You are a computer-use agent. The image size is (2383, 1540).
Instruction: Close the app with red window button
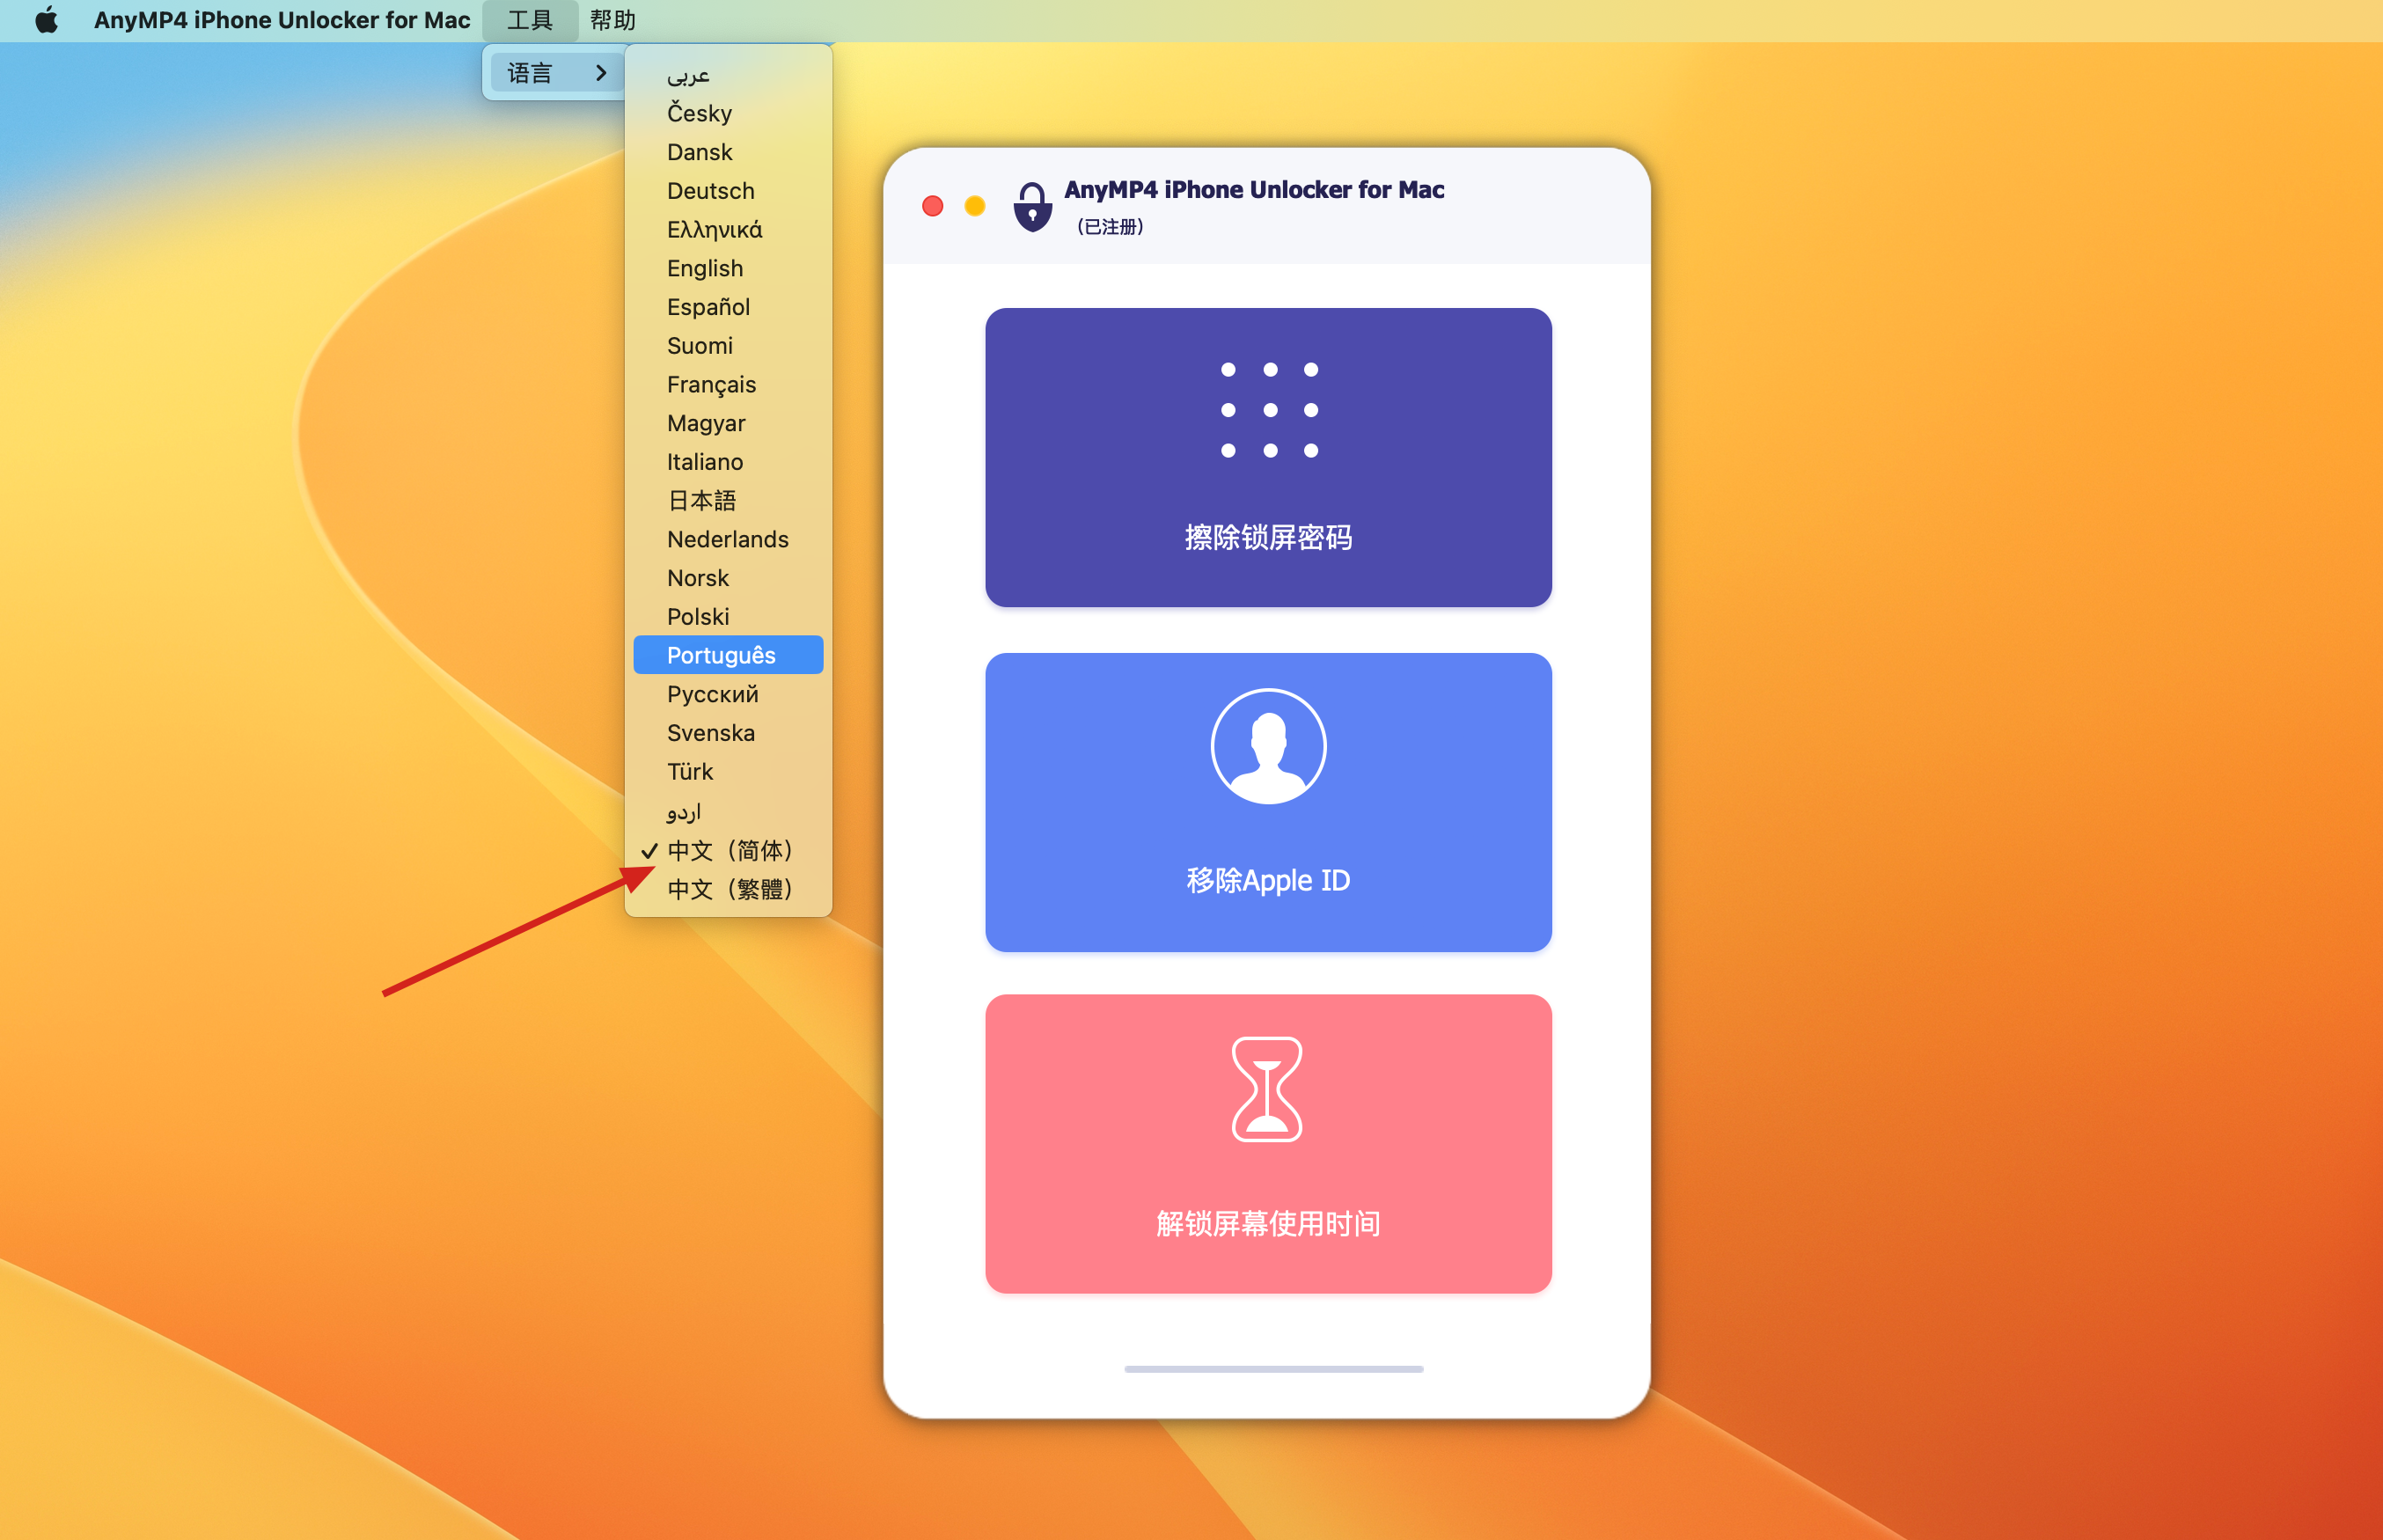tap(932, 206)
